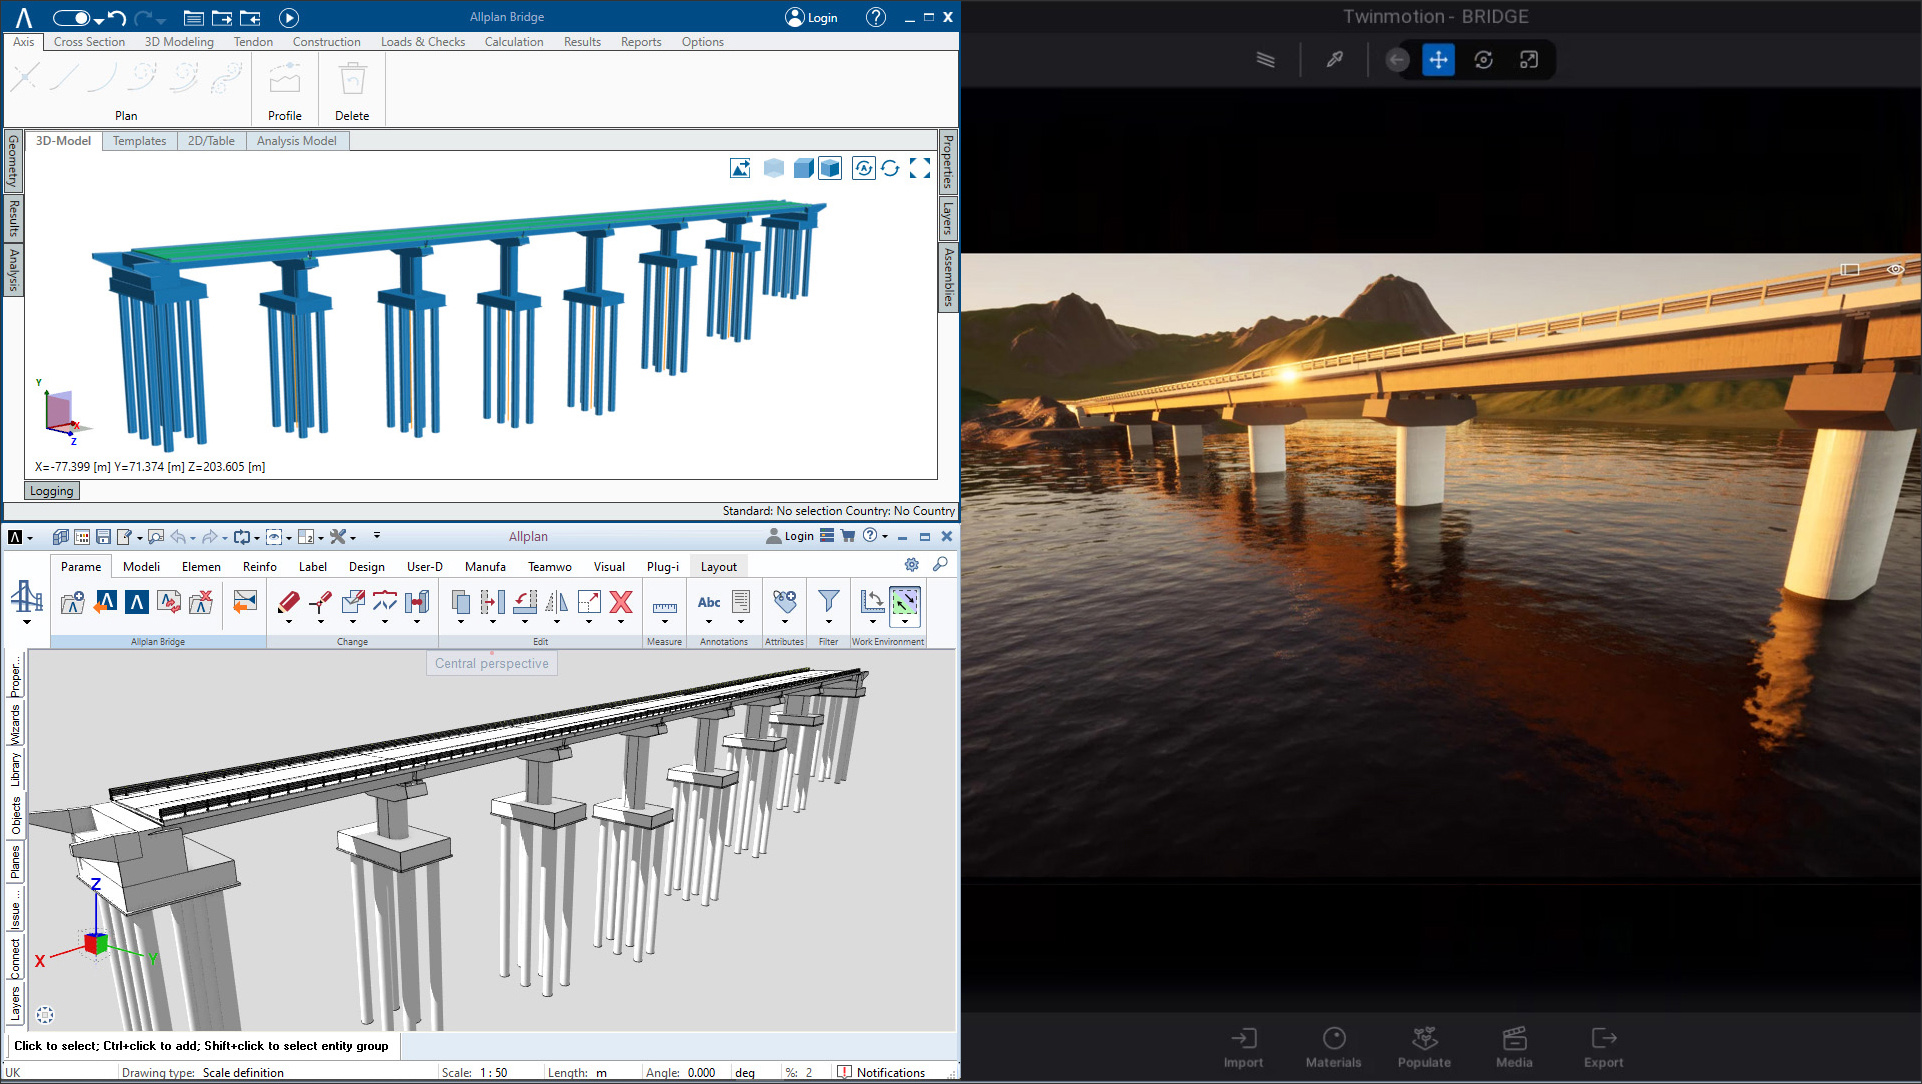Open the customize quick access toolbar arrow in Allplan

pyautogui.click(x=377, y=536)
